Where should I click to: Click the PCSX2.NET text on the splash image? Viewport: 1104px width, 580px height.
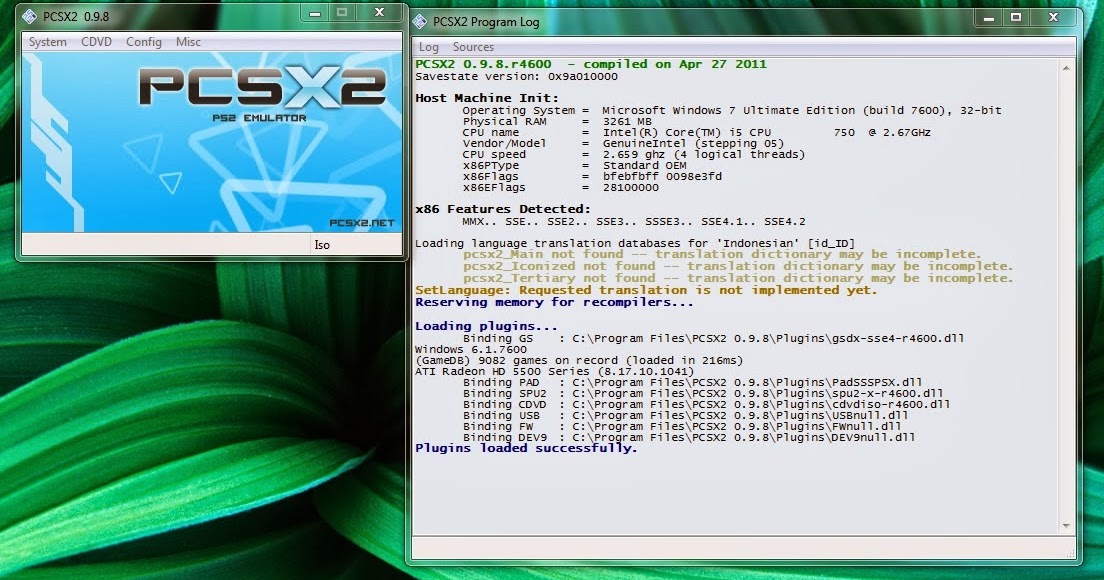(362, 223)
